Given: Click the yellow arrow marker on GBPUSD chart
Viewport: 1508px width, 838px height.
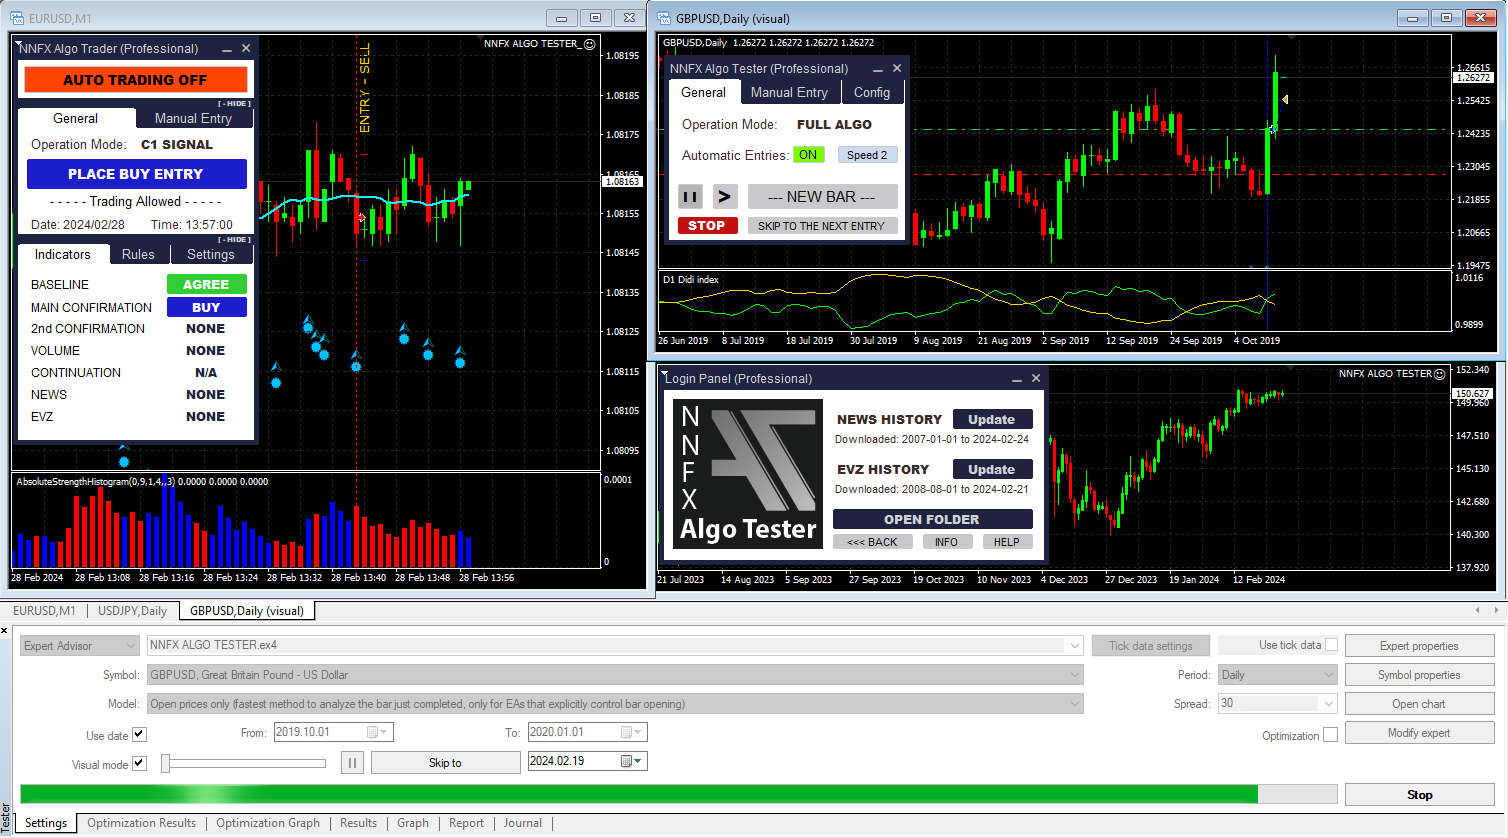Looking at the screenshot, I should coord(1284,99).
